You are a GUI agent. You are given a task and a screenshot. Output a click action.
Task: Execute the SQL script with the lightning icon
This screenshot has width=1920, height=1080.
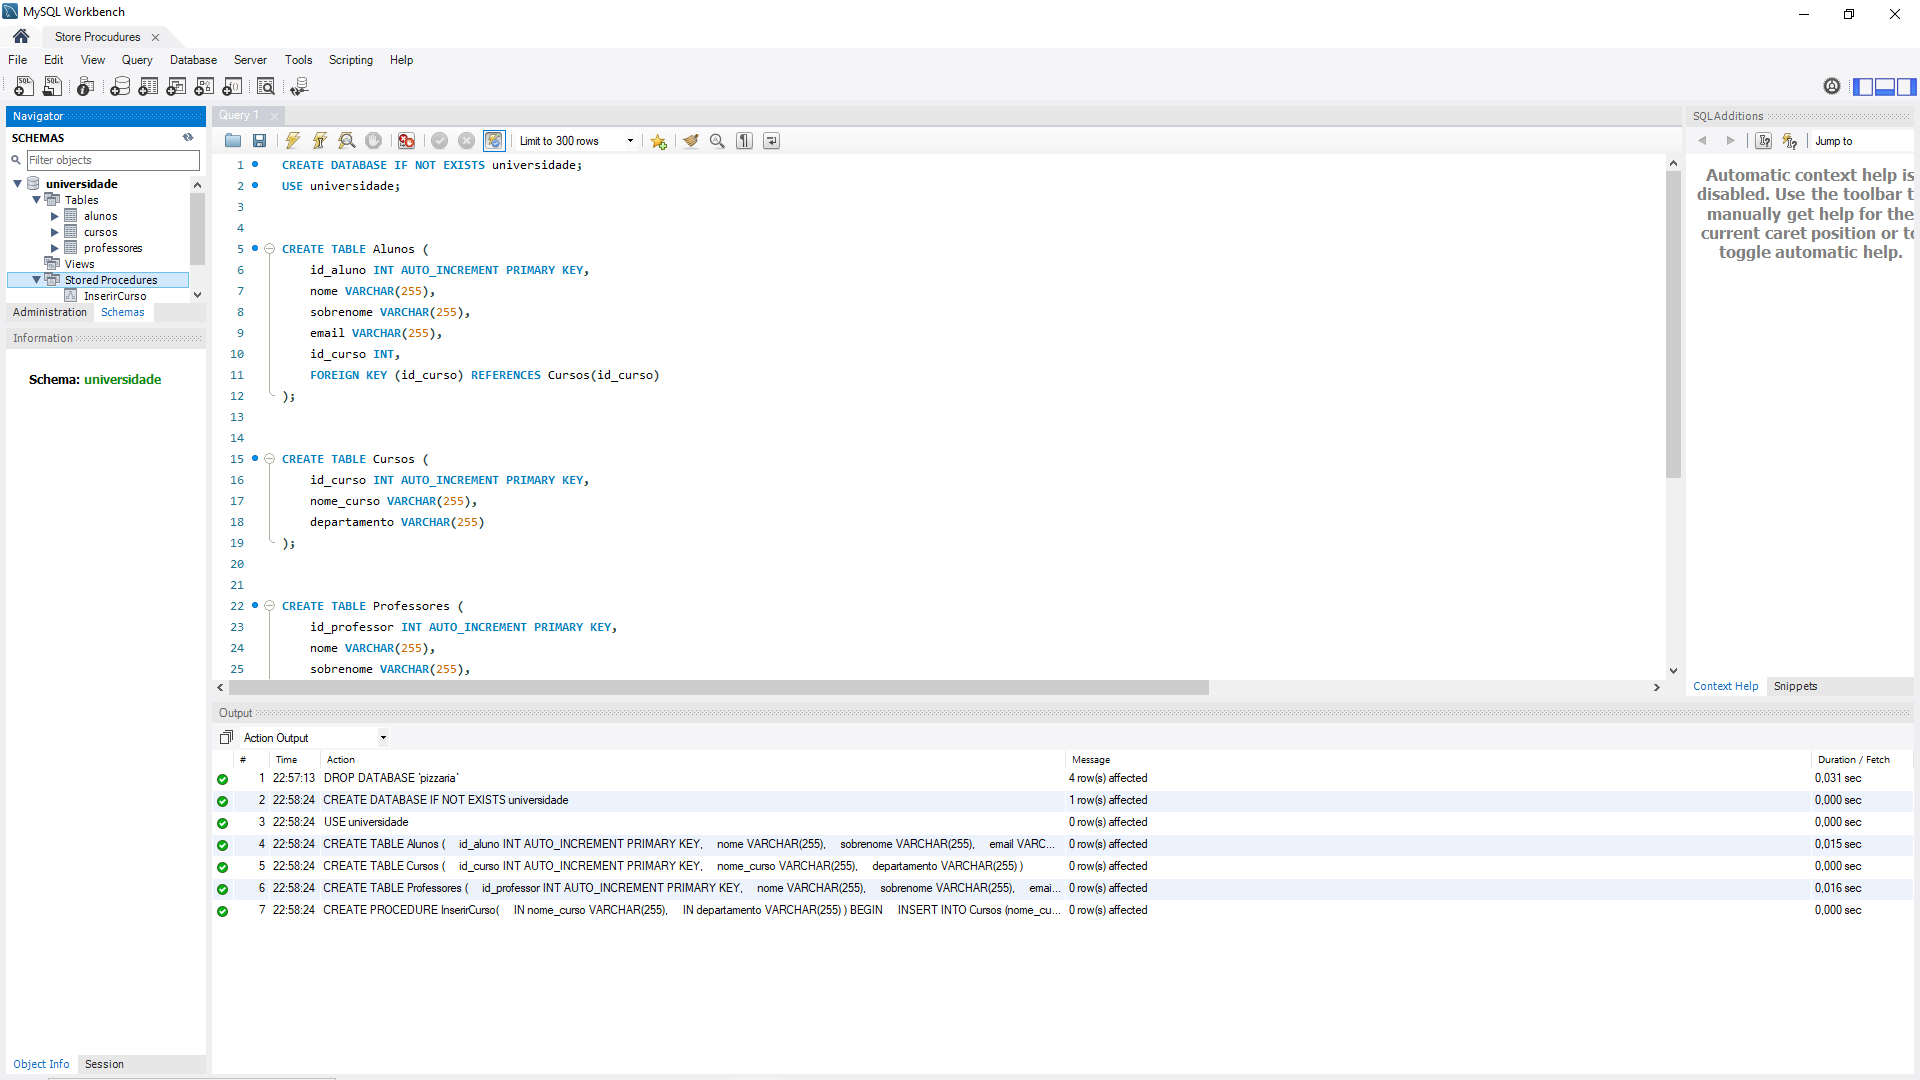click(x=292, y=140)
